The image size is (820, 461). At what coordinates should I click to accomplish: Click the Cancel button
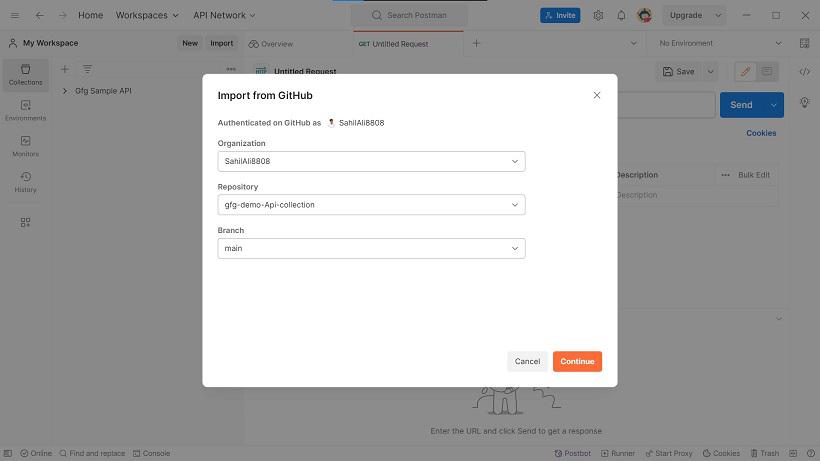(527, 361)
